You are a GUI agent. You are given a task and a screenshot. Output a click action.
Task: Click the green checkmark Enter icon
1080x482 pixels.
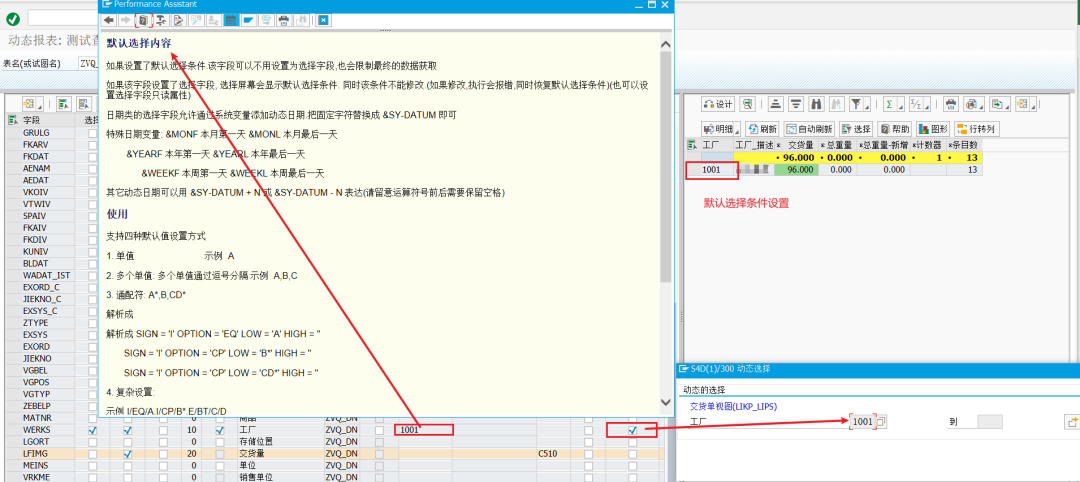pyautogui.click(x=12, y=19)
